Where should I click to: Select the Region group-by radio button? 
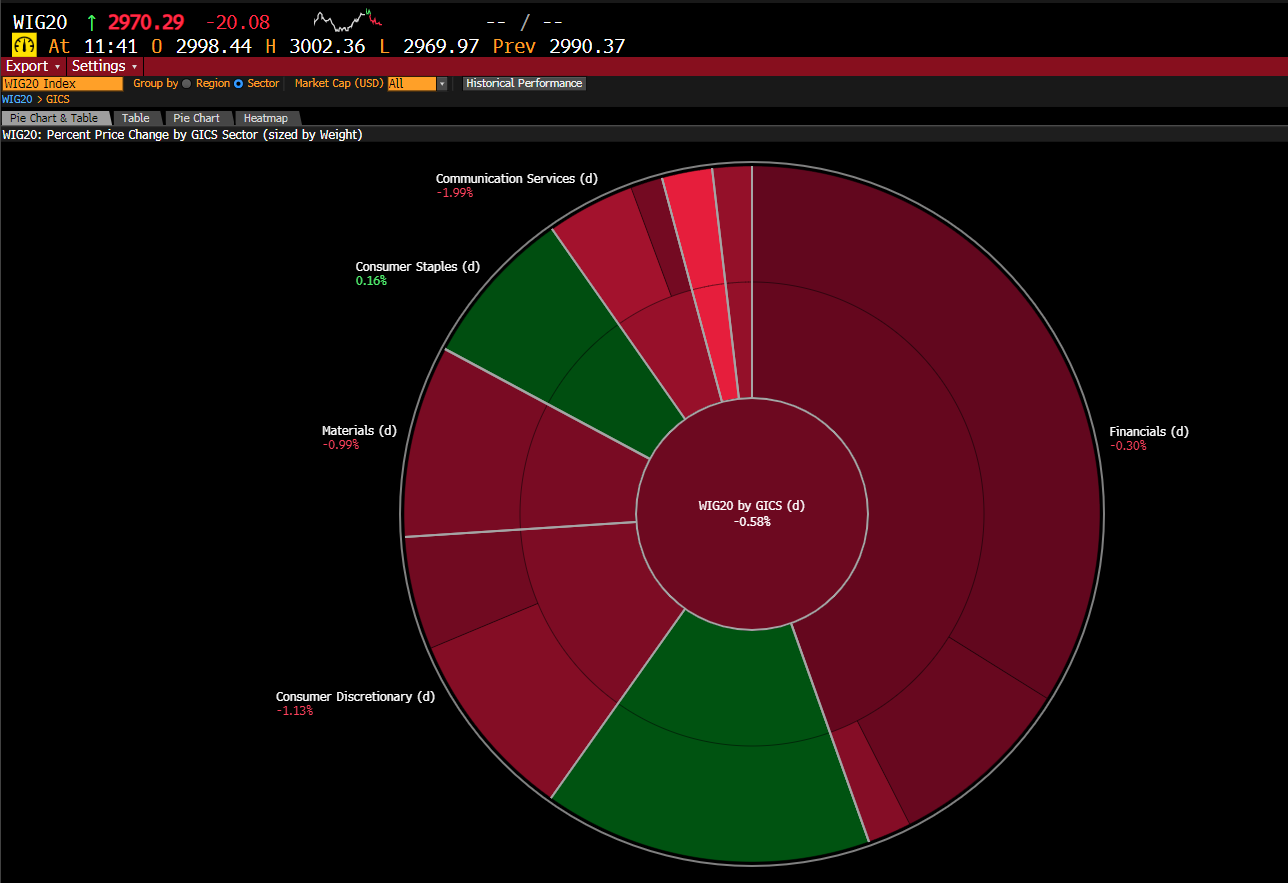click(187, 84)
